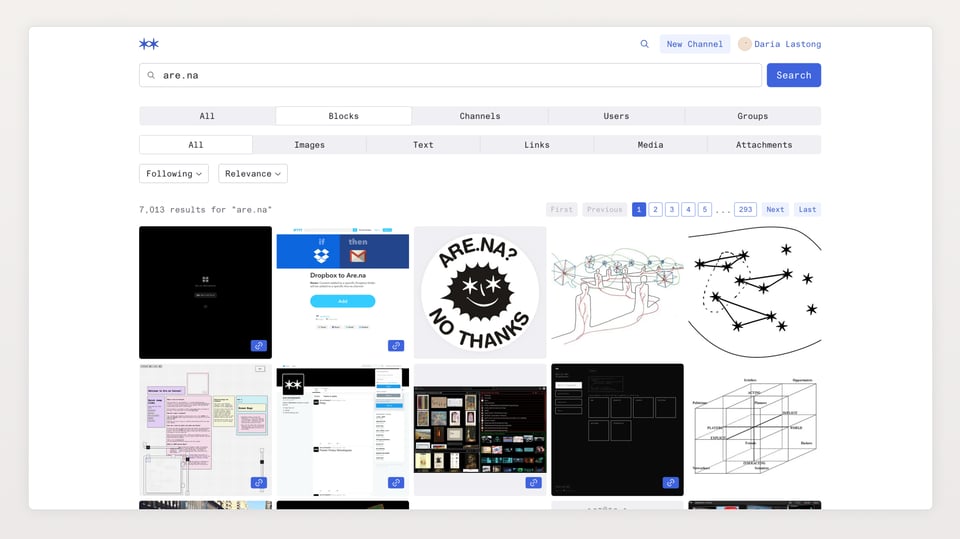Select the All block-type filter

click(196, 145)
